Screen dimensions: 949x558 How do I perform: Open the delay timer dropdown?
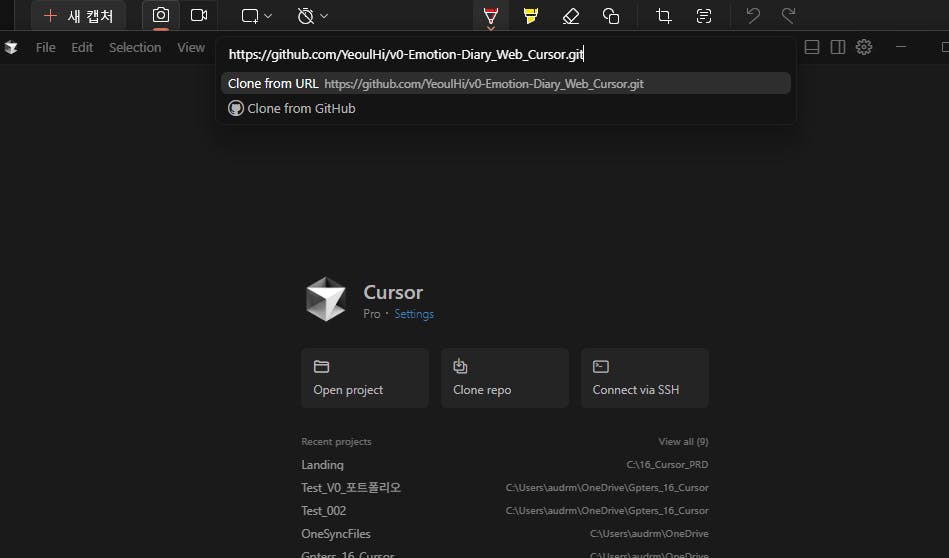point(312,16)
